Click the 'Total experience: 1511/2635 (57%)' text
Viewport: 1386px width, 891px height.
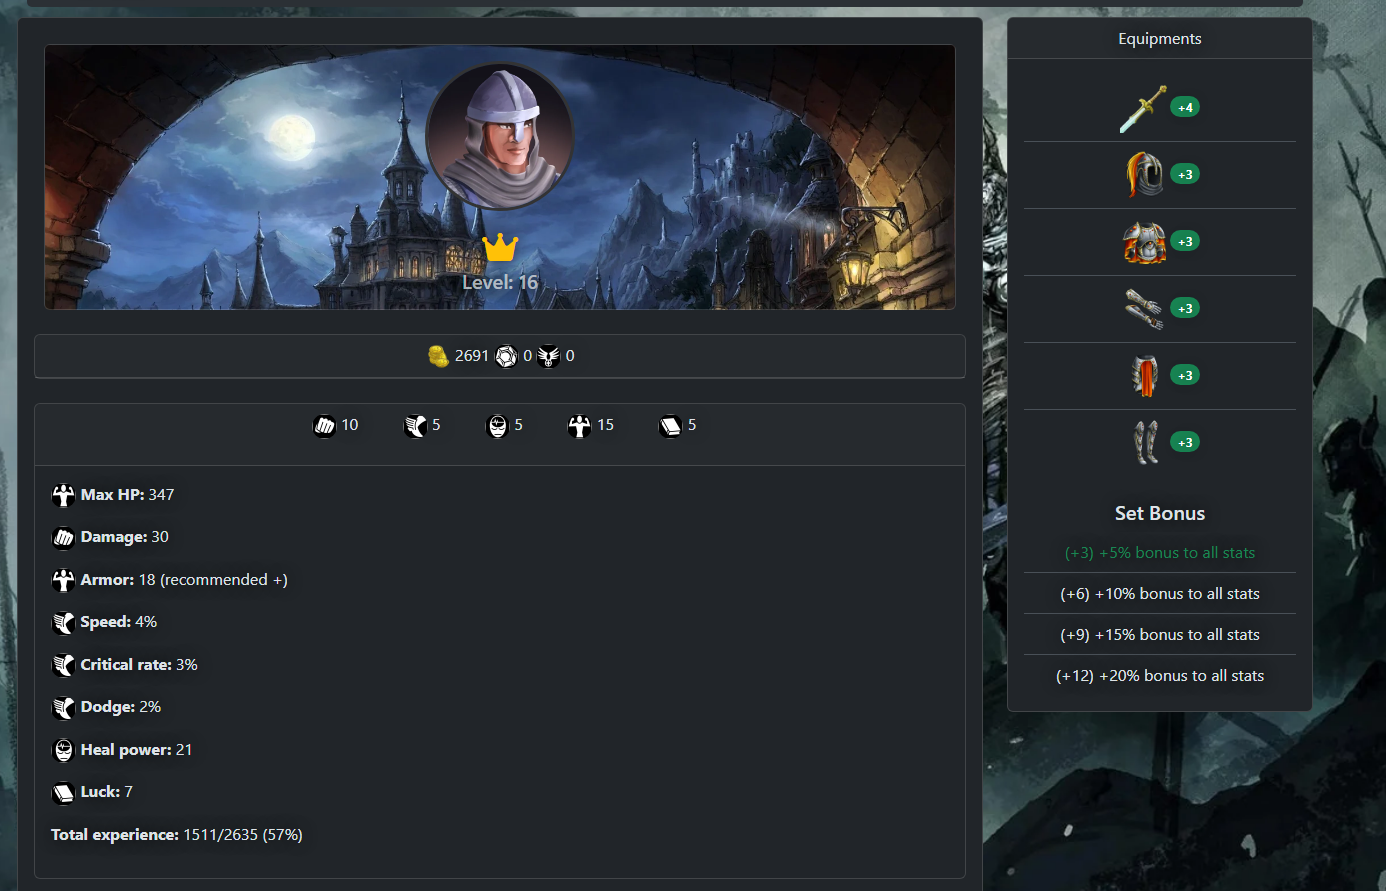[177, 835]
